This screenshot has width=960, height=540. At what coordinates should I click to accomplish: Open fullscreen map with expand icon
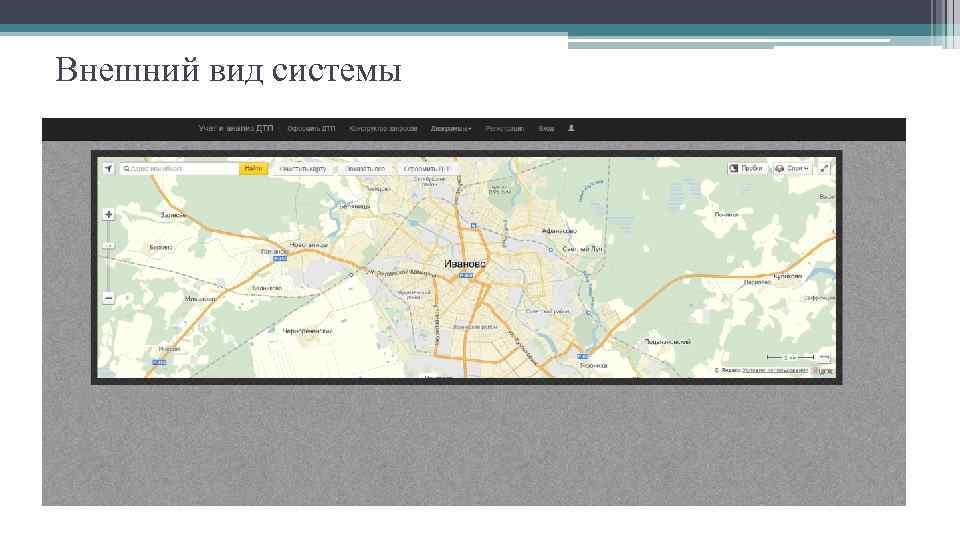point(824,168)
